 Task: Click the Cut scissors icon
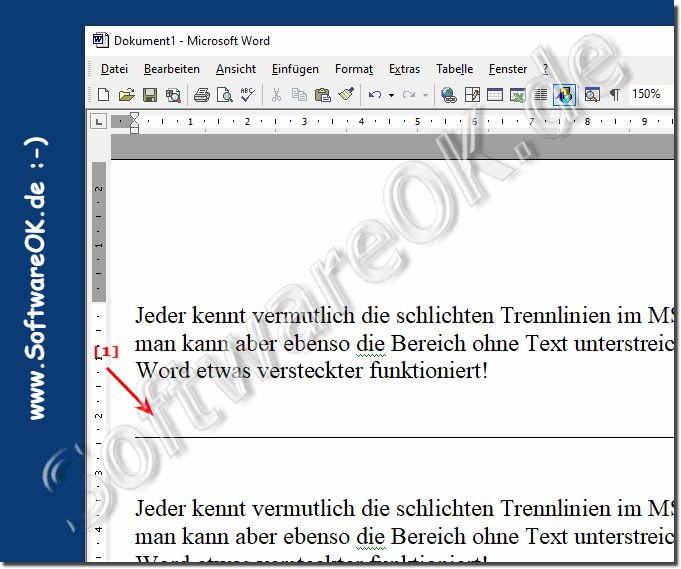[276, 94]
